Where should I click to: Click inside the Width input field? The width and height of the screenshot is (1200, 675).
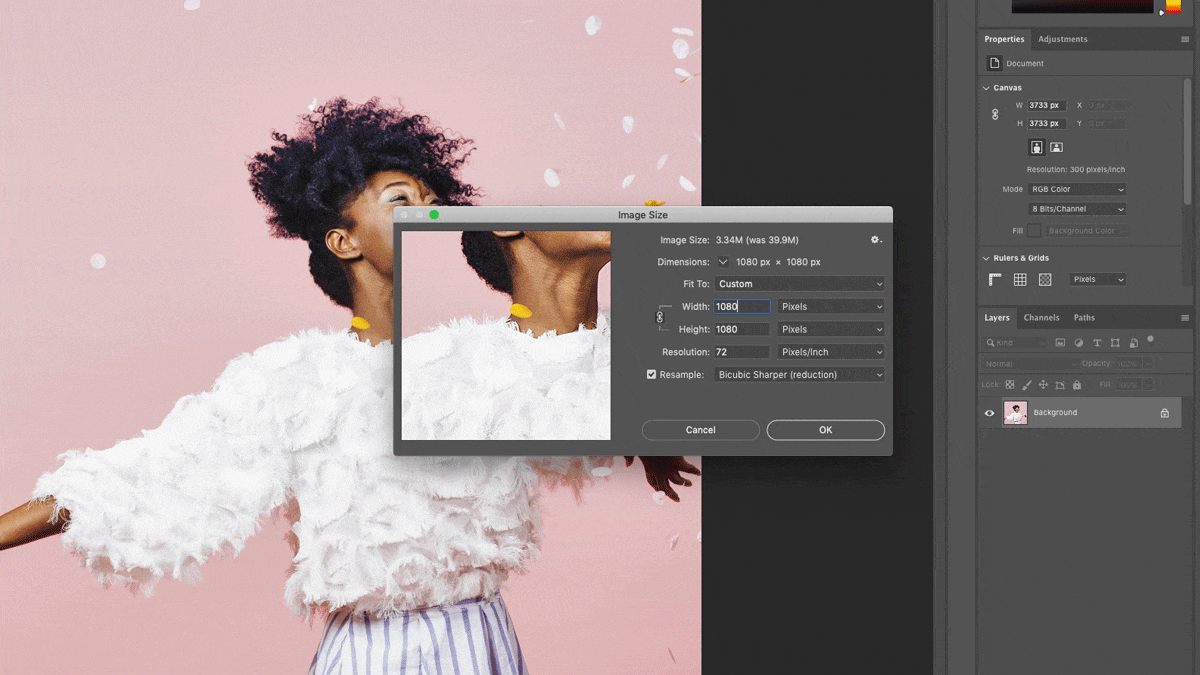click(740, 306)
